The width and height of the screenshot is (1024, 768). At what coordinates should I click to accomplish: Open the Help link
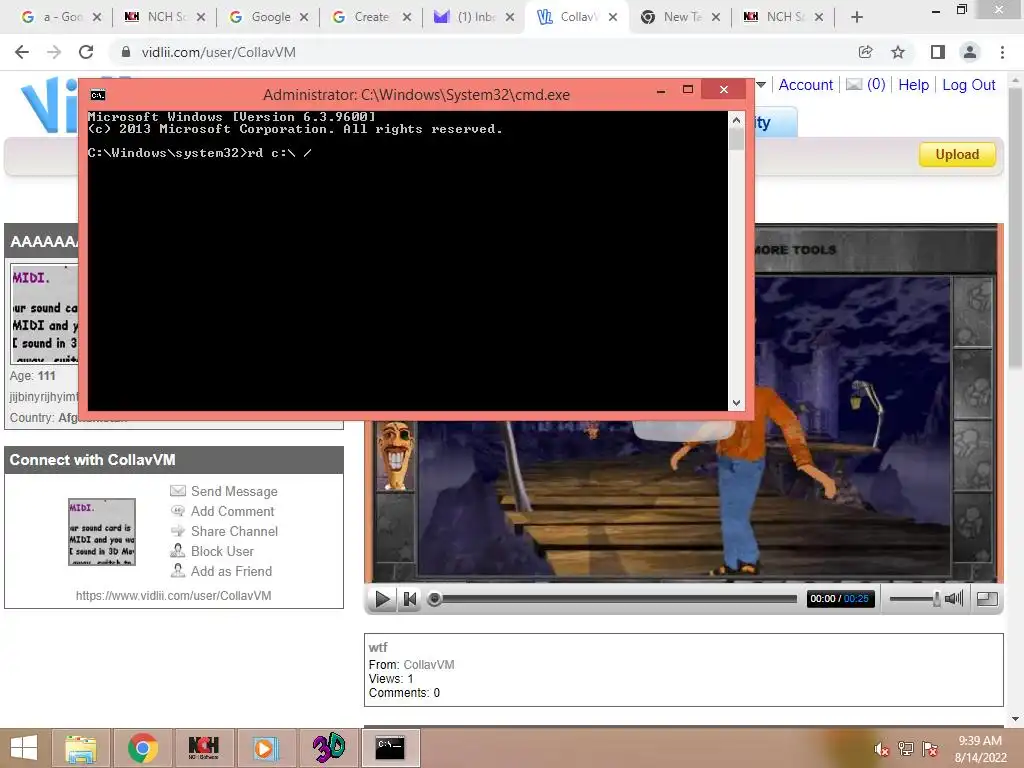pos(913,85)
